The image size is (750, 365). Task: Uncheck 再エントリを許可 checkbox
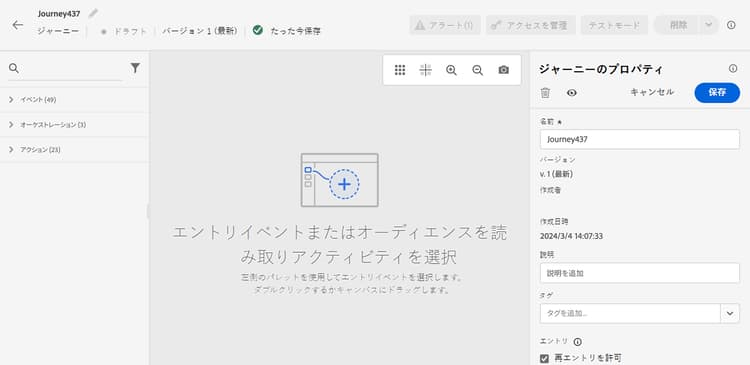(x=544, y=358)
